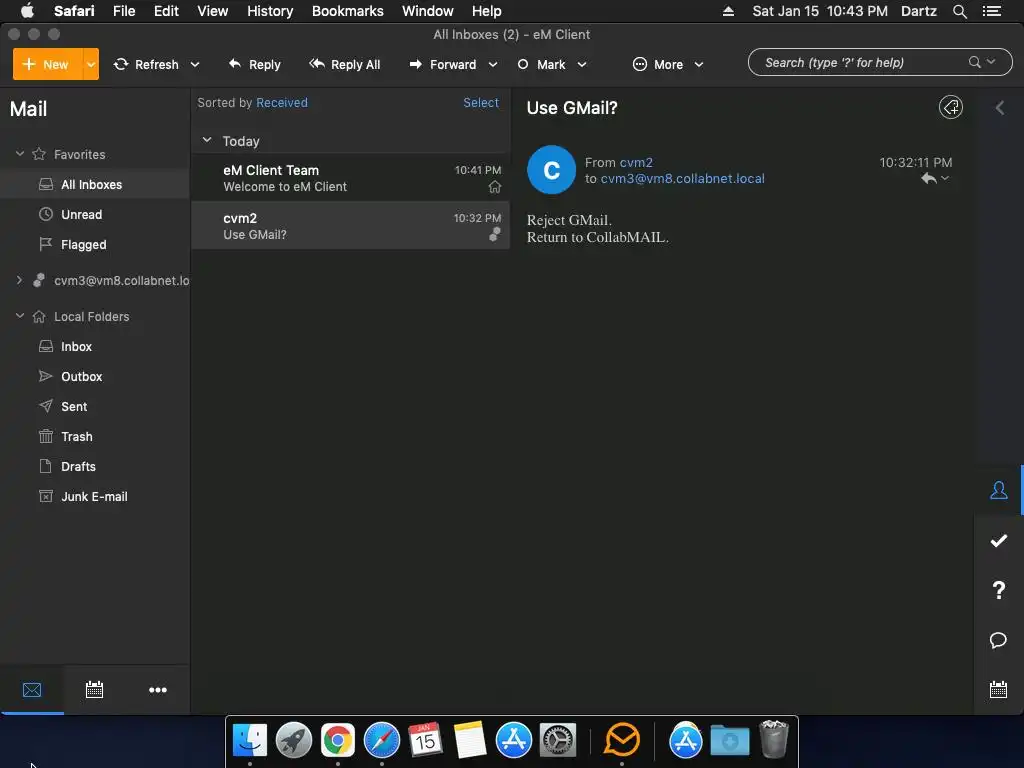This screenshot has width=1024, height=768.
Task: Open Local Folders Inbox
Action: point(95,346)
